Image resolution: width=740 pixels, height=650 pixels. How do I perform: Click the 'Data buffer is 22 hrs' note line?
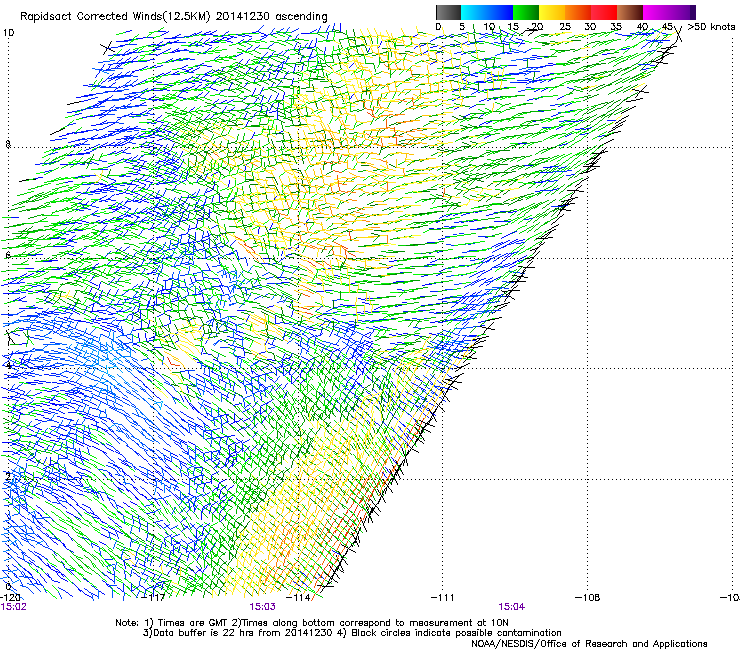(x=352, y=633)
